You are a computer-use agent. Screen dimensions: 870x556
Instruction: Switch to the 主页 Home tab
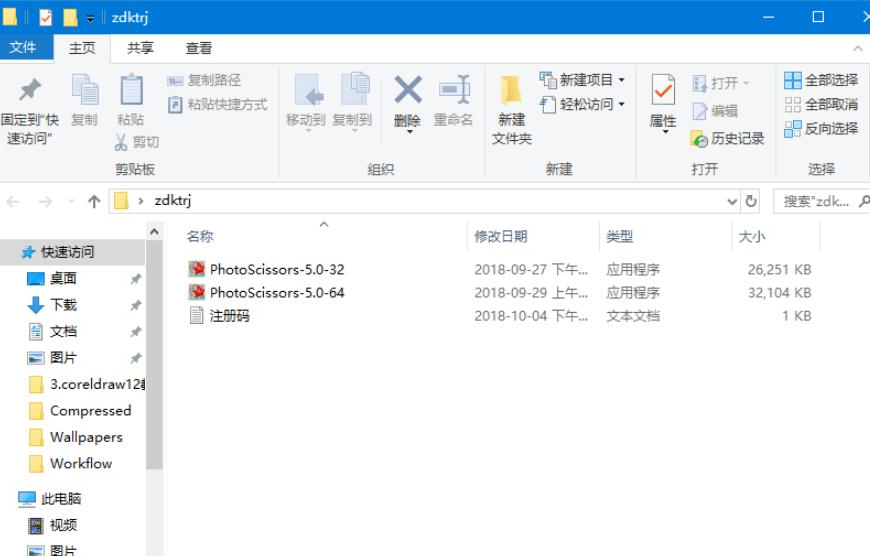point(82,48)
